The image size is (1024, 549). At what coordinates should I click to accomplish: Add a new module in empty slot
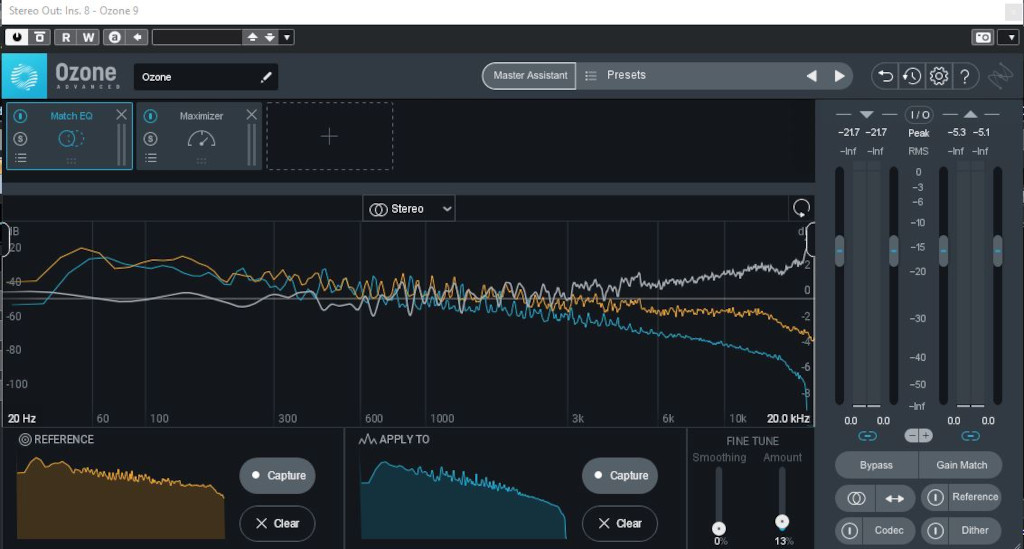tap(330, 136)
